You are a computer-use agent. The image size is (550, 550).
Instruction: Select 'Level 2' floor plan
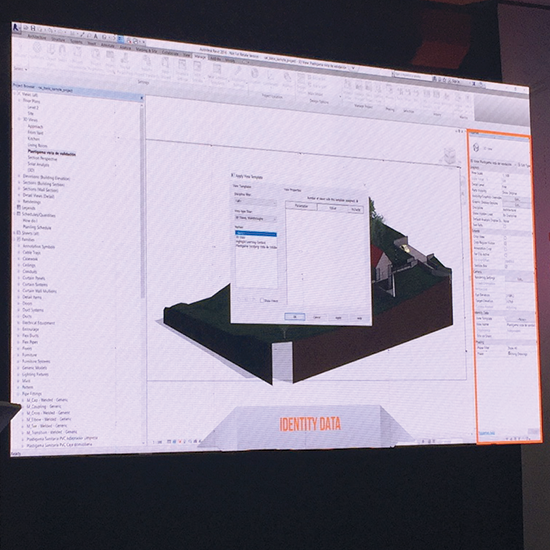33,108
